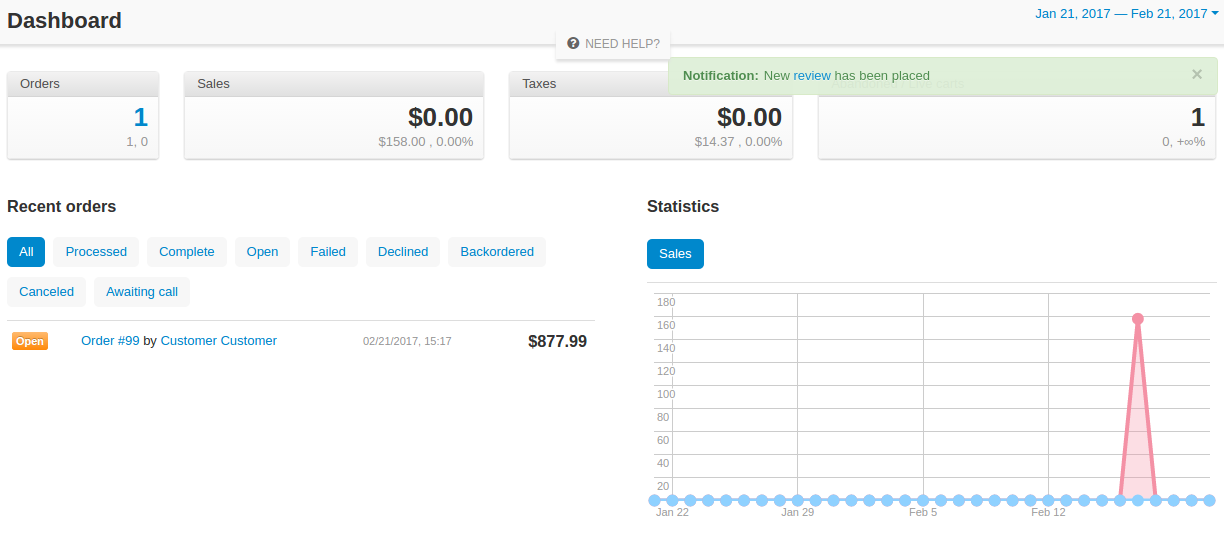The height and width of the screenshot is (533, 1224).
Task: Click the orange Open status badge
Action: pos(30,341)
